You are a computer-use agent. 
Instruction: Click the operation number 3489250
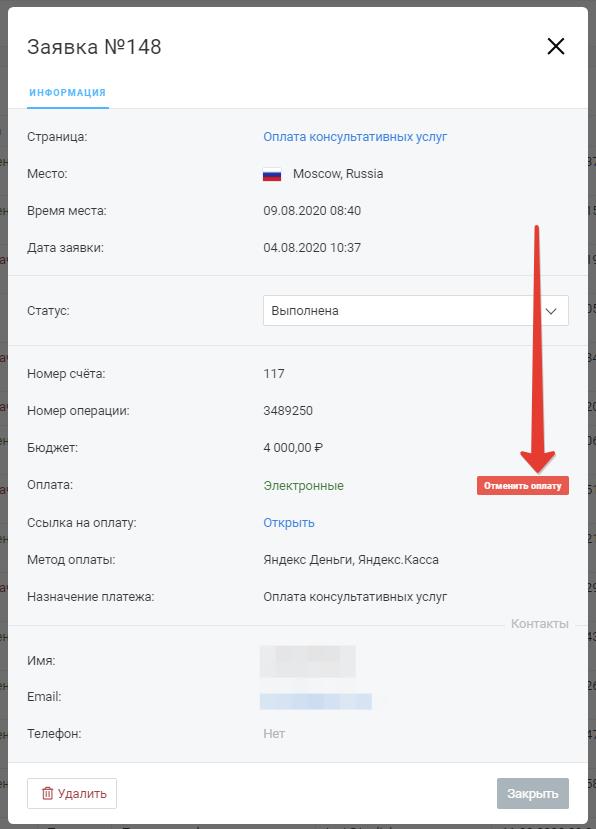click(x=288, y=411)
